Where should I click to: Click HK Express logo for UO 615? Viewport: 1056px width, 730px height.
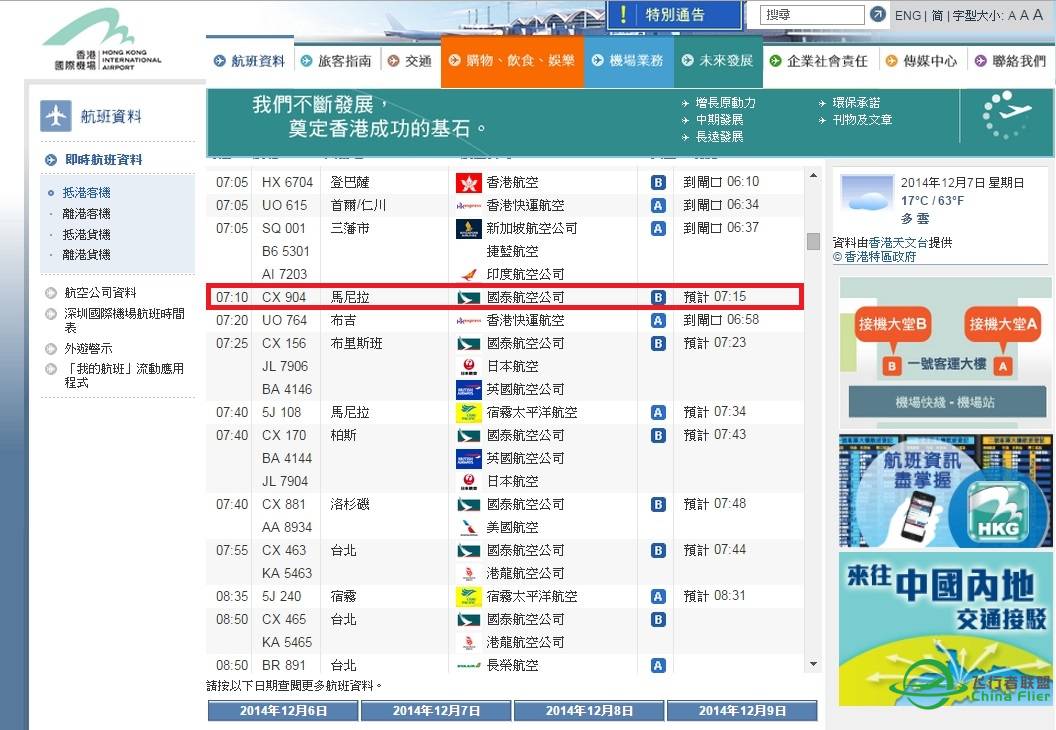click(468, 205)
